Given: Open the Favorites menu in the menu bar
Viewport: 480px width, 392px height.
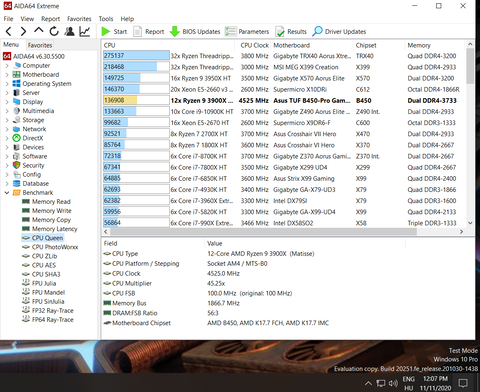Looking at the screenshot, I should 79,19.
